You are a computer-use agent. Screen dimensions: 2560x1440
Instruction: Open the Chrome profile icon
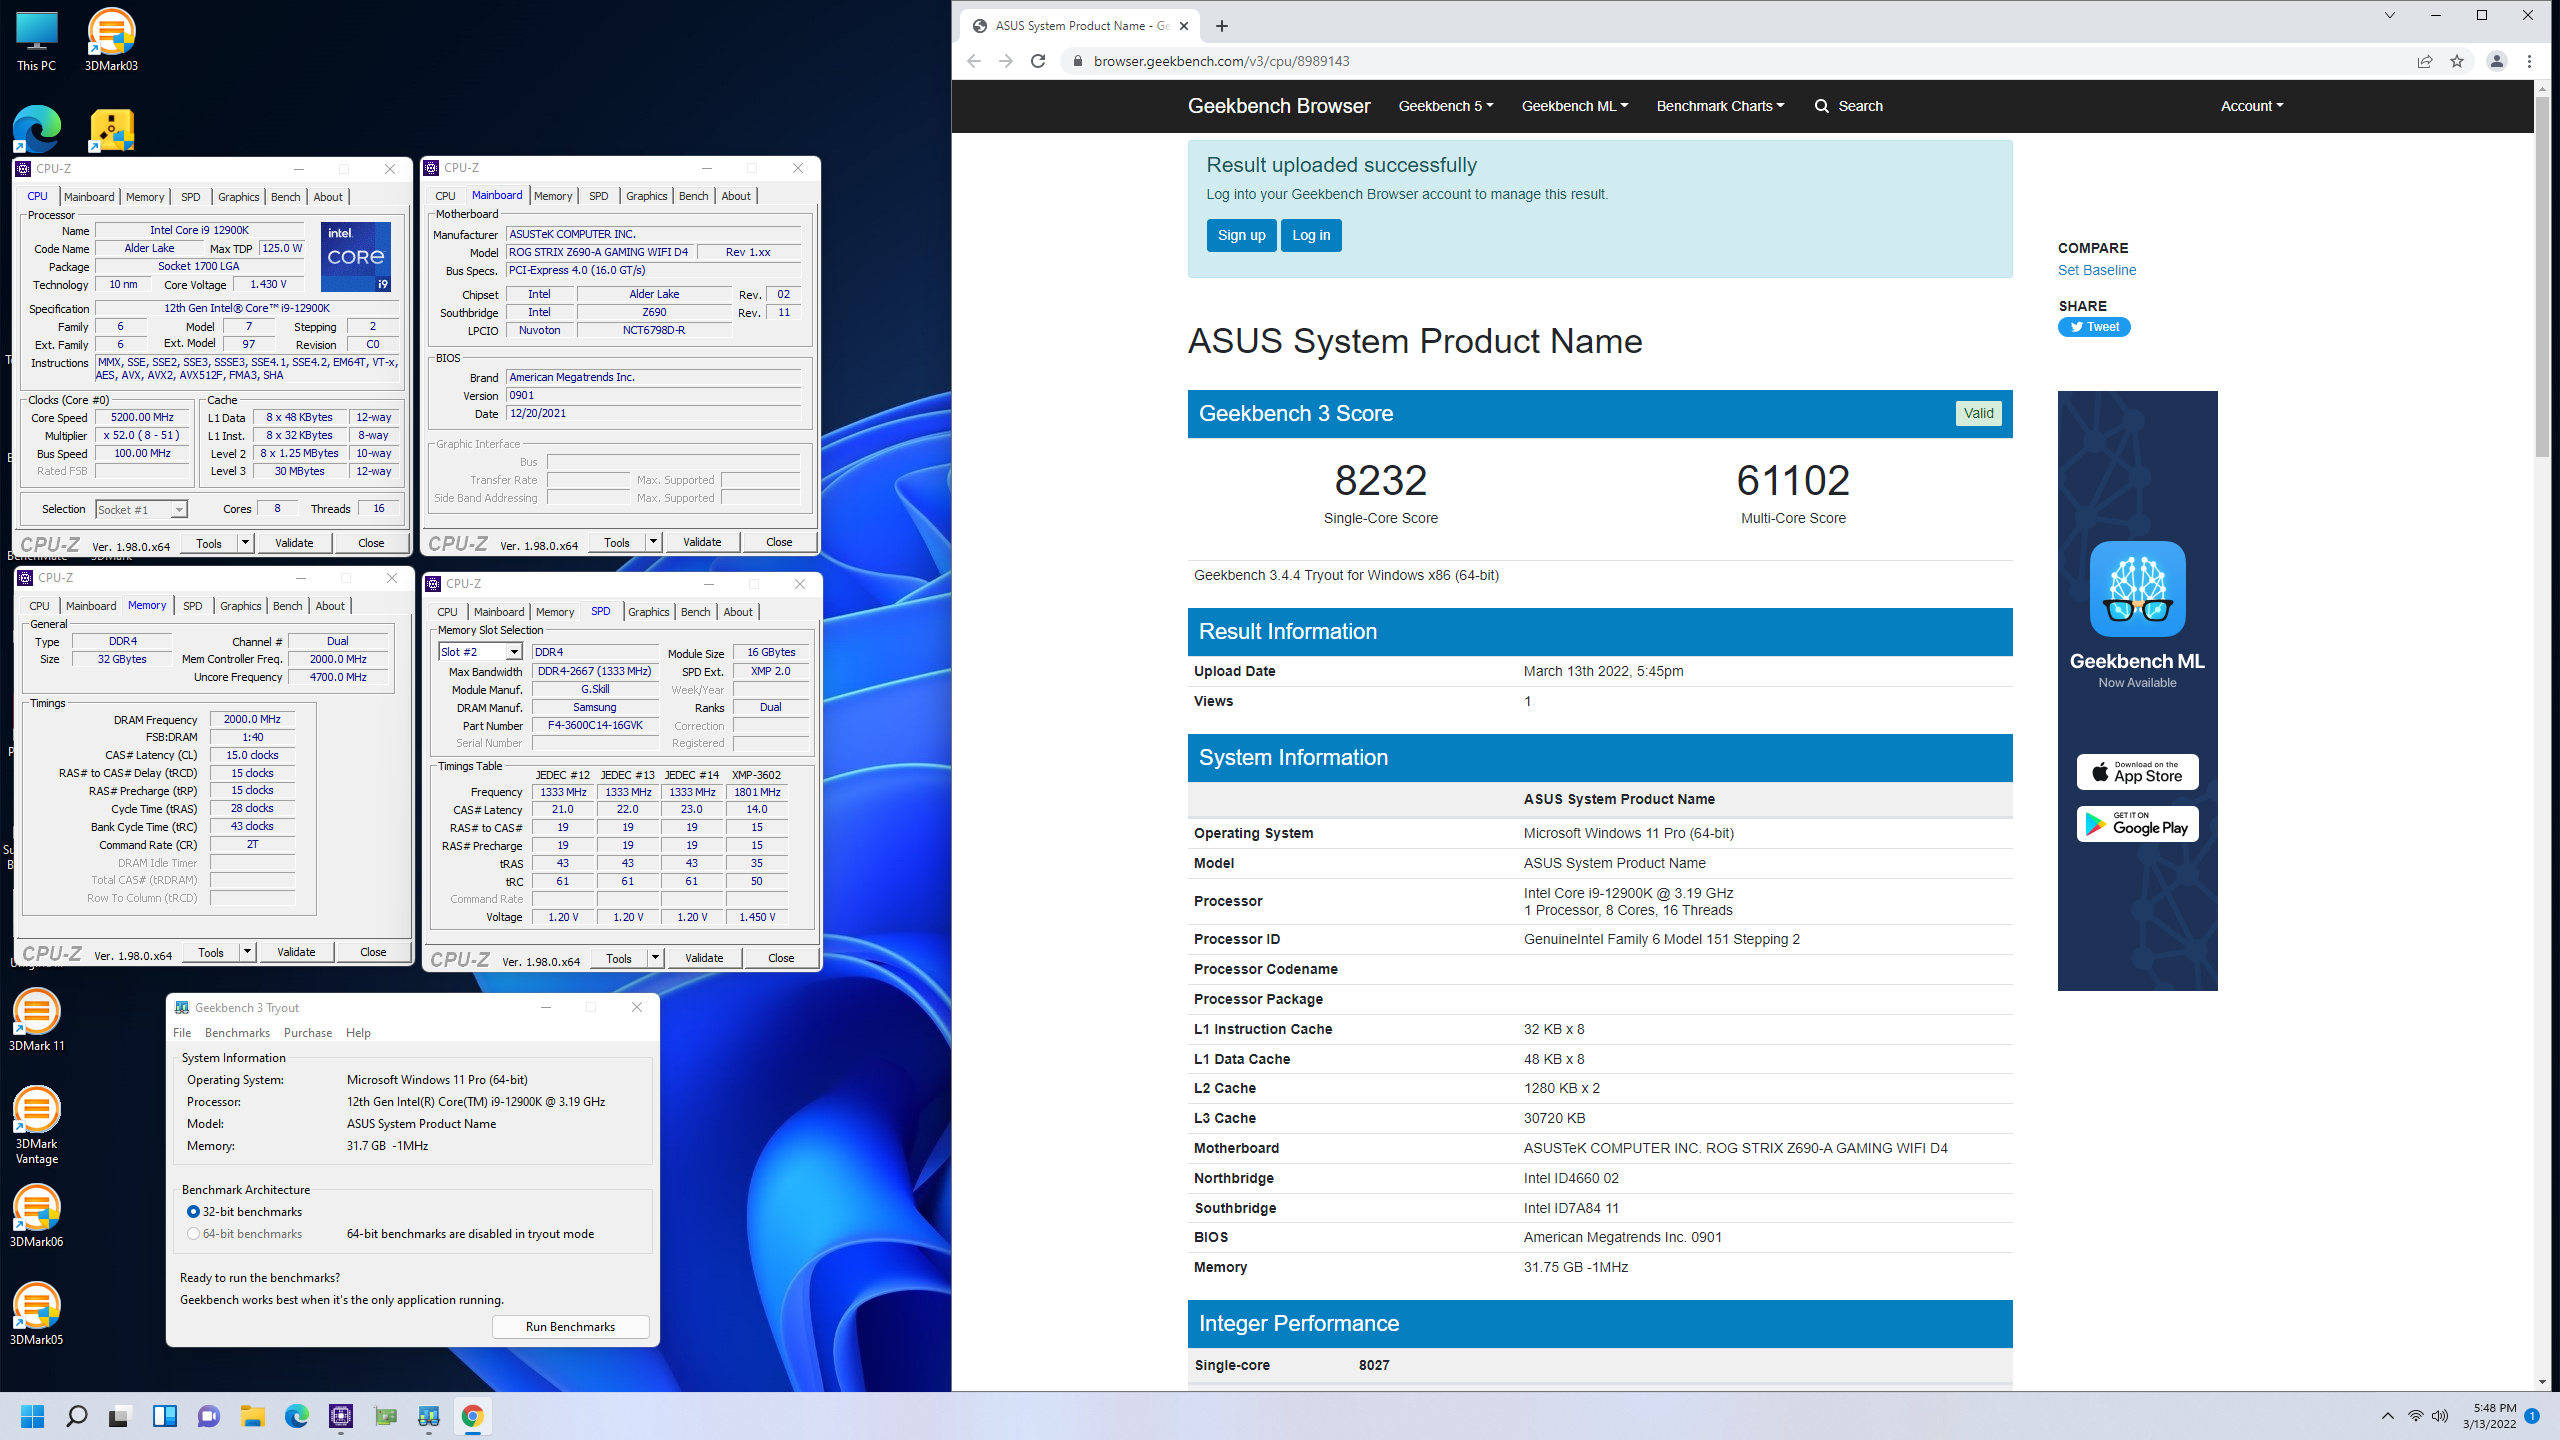[2497, 61]
